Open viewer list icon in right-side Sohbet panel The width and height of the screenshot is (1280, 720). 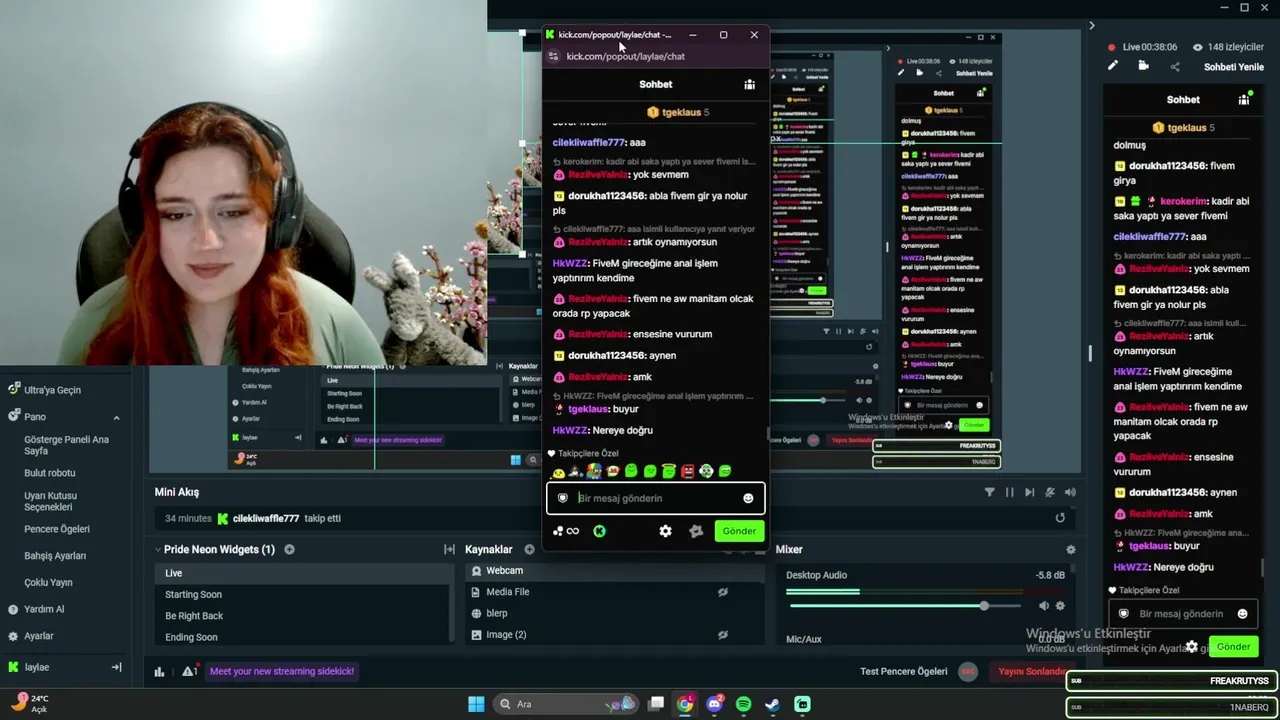1244,99
